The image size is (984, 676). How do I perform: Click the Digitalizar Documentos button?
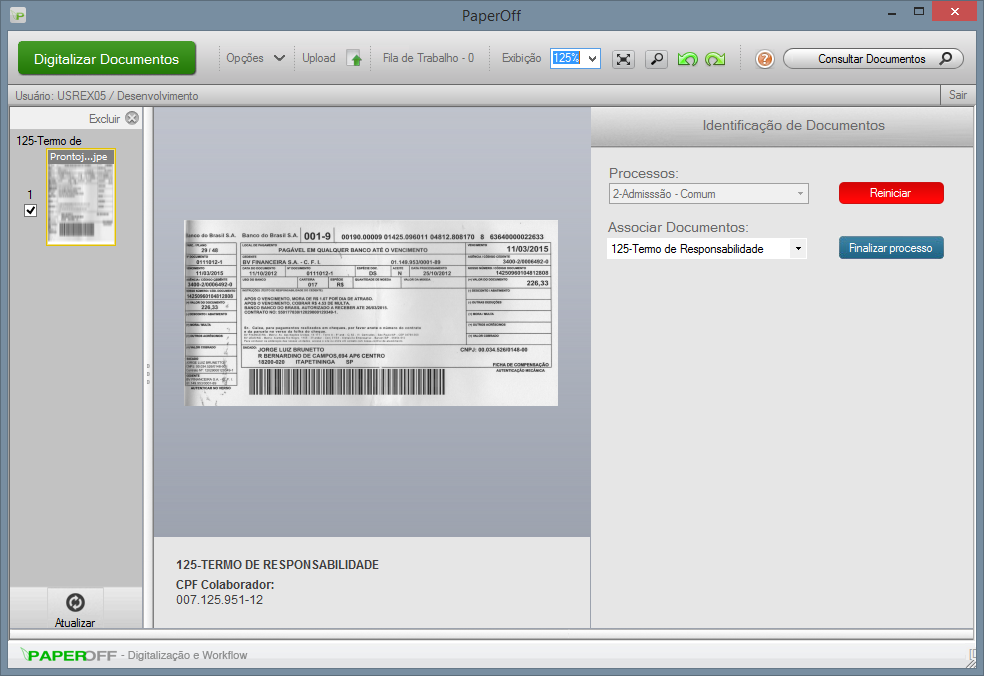(x=107, y=58)
